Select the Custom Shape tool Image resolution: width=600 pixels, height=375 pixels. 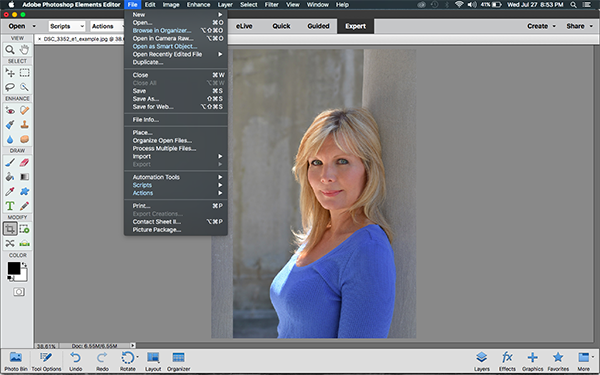(x=24, y=191)
